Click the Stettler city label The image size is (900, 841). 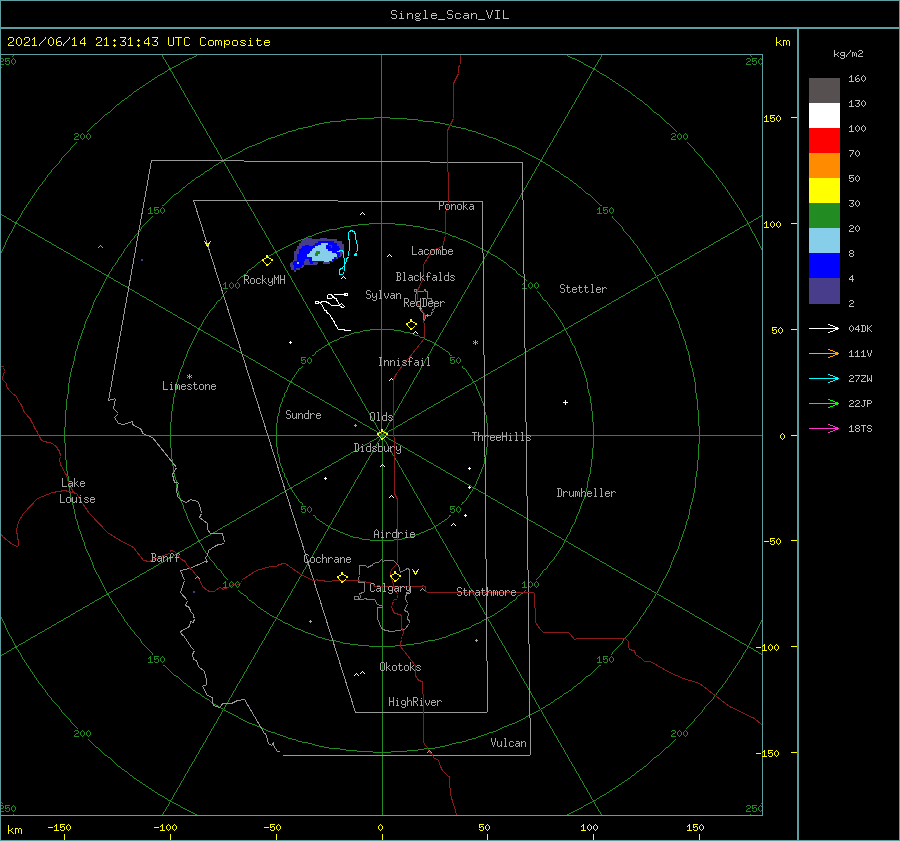[583, 289]
